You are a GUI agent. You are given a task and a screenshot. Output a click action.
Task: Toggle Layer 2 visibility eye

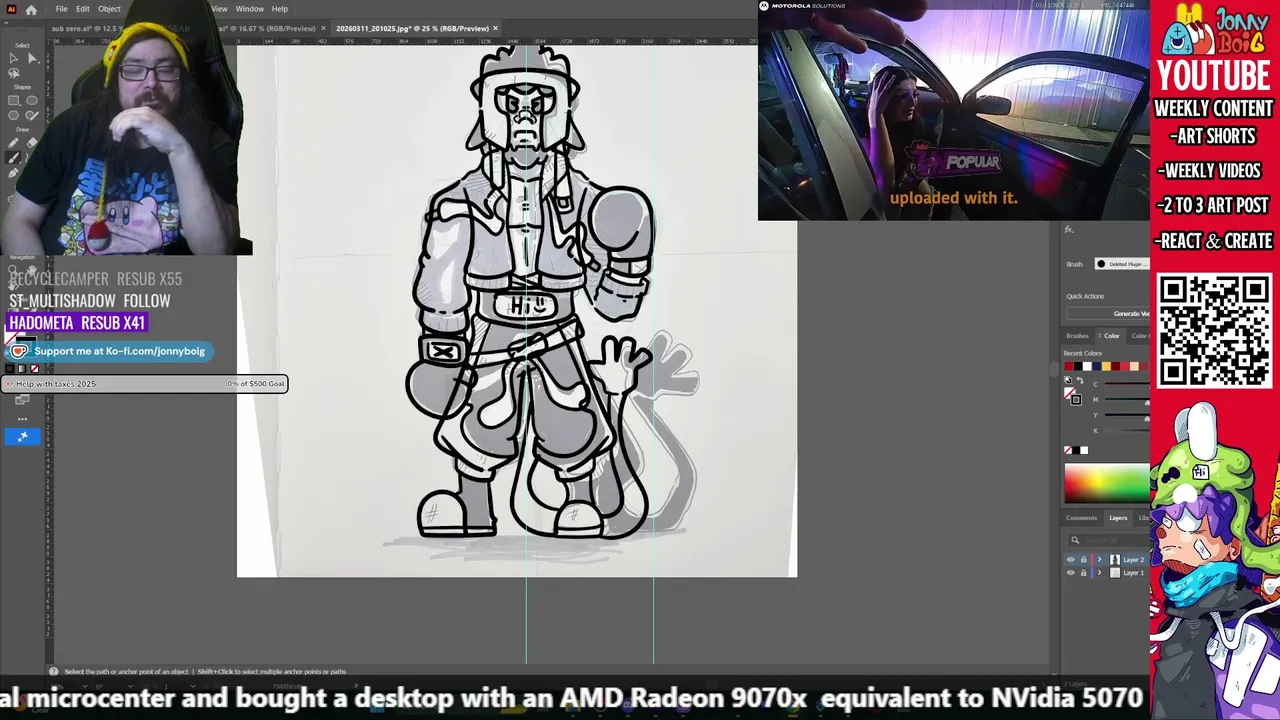pyautogui.click(x=1071, y=559)
